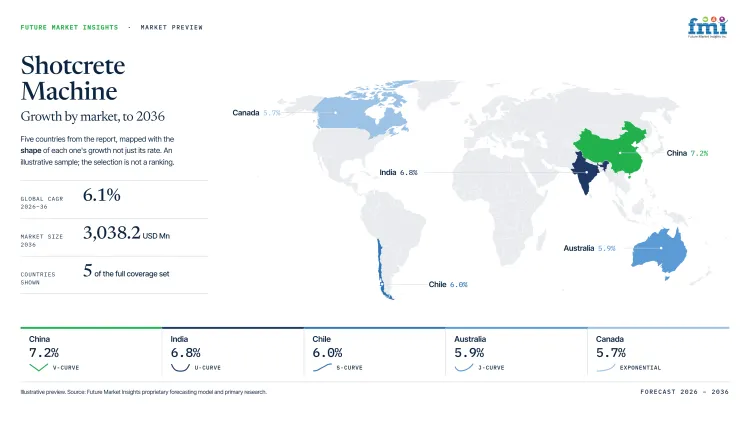Click the exponential curve icon under Canada
Image resolution: width=750 pixels, height=421 pixels.
point(606,367)
